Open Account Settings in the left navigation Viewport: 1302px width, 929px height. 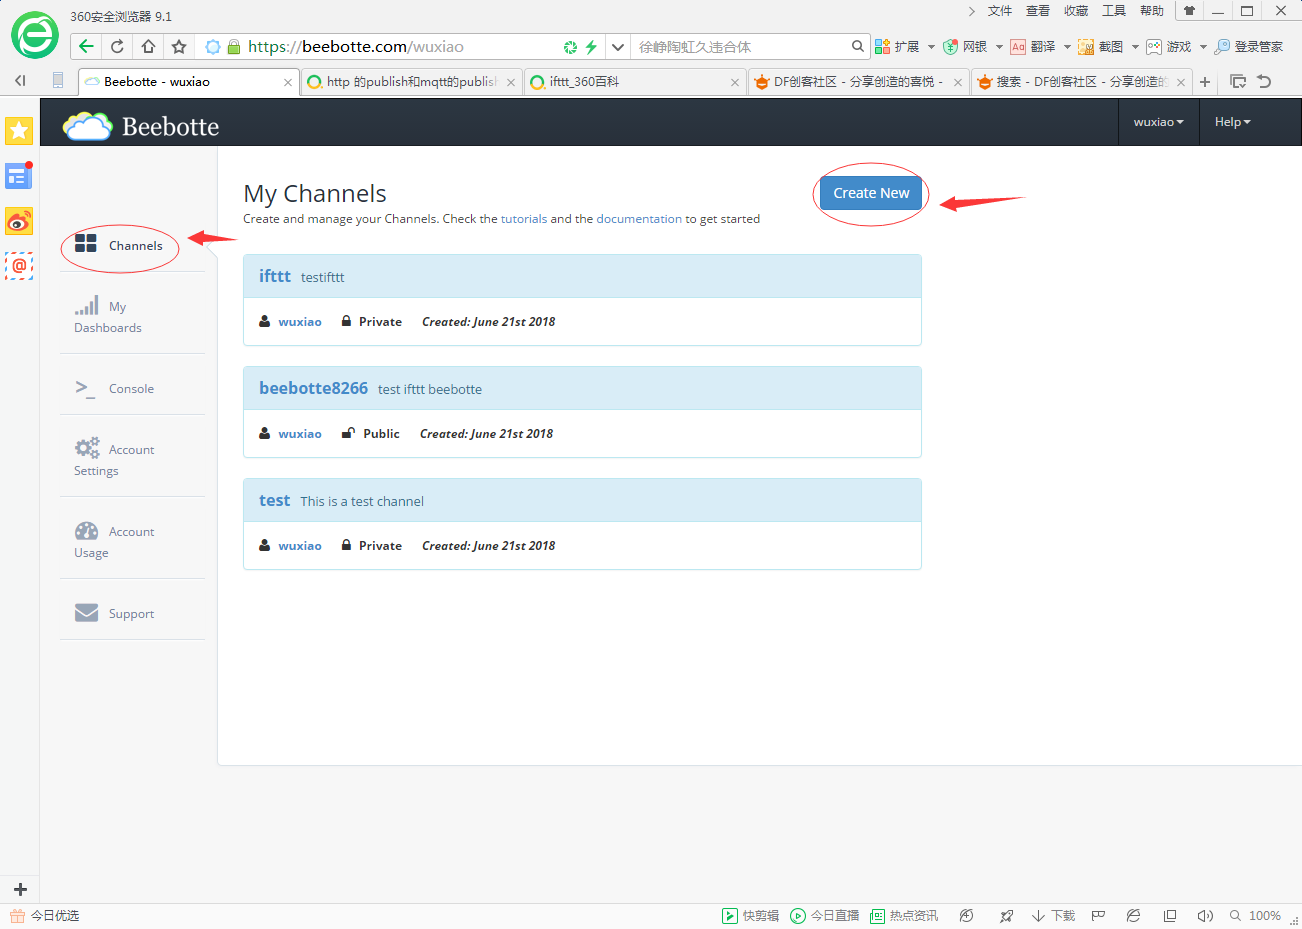[x=114, y=459]
